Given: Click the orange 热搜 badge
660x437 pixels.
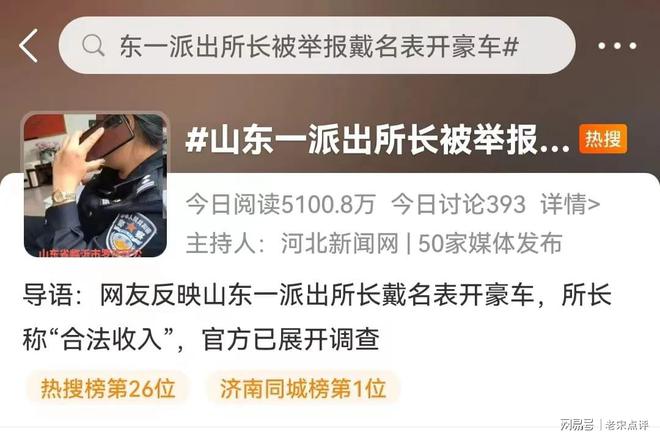Looking at the screenshot, I should tap(603, 139).
